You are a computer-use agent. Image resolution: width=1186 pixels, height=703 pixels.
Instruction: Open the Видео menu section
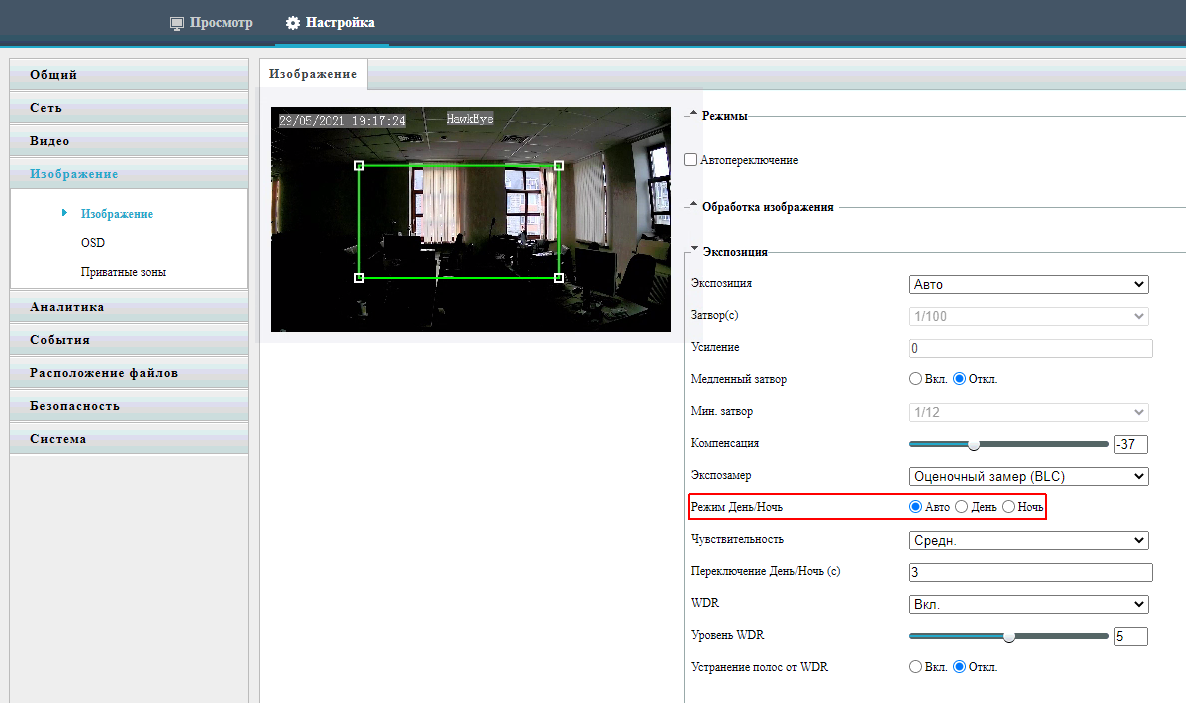click(x=129, y=141)
